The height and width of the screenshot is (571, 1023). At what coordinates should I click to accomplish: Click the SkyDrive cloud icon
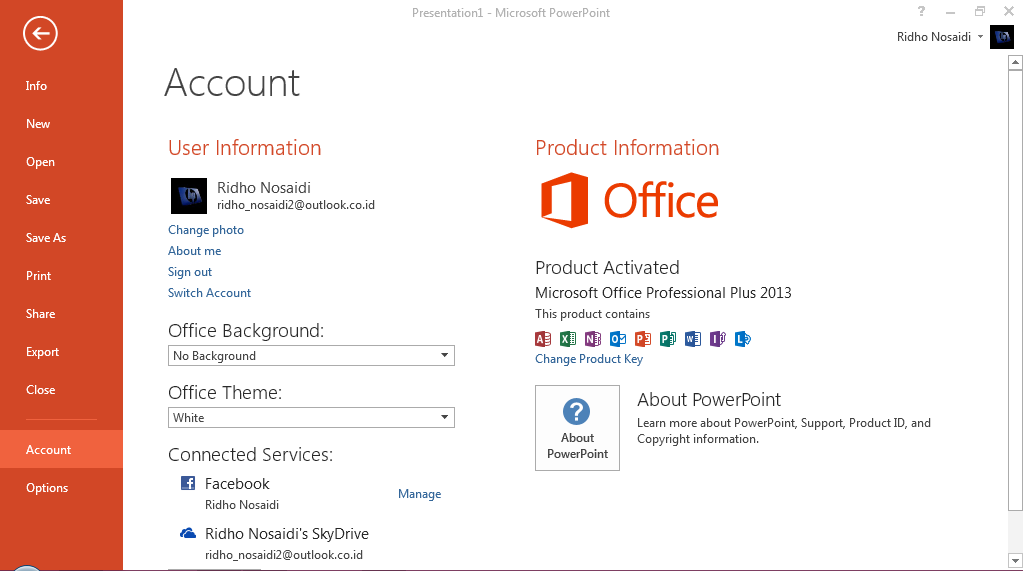[188, 533]
